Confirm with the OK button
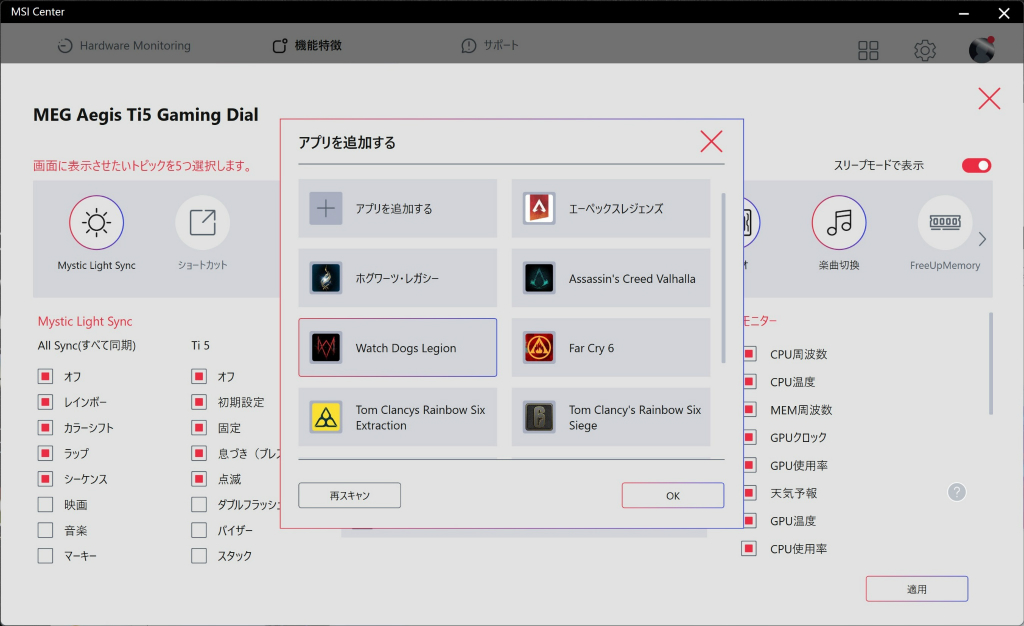Viewport: 1024px width, 626px height. pos(673,495)
